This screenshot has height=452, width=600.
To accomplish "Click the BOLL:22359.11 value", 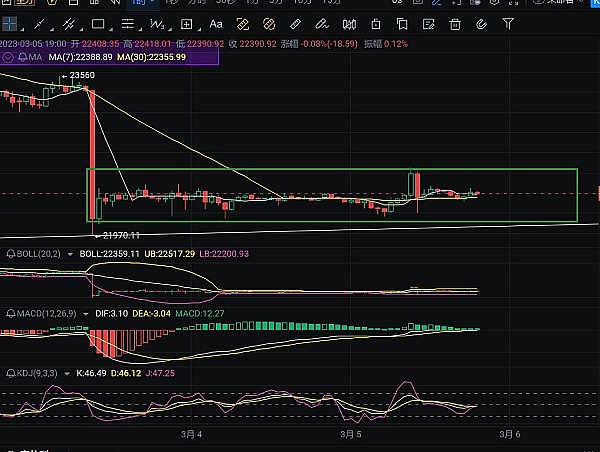I will (109, 254).
